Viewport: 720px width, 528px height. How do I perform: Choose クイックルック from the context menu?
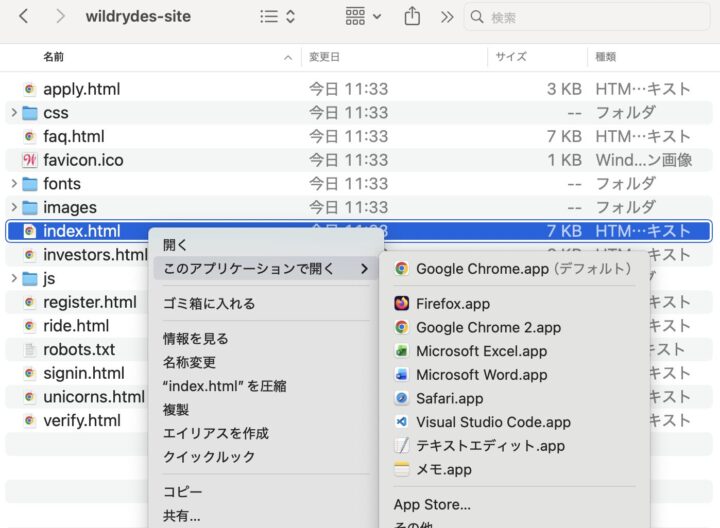pos(208,457)
